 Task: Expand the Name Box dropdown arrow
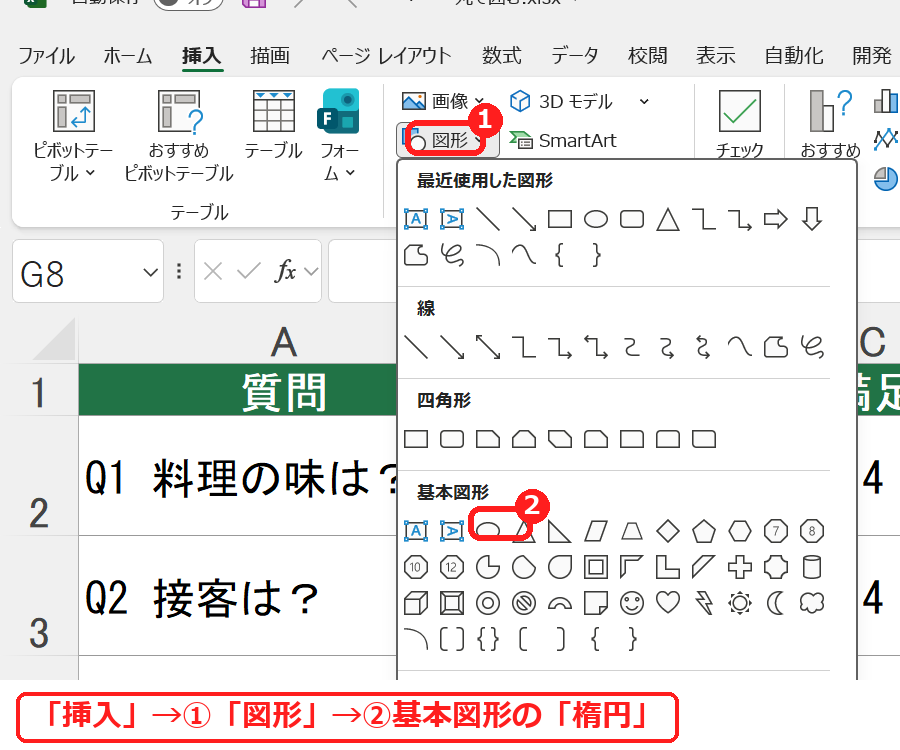pyautogui.click(x=150, y=272)
